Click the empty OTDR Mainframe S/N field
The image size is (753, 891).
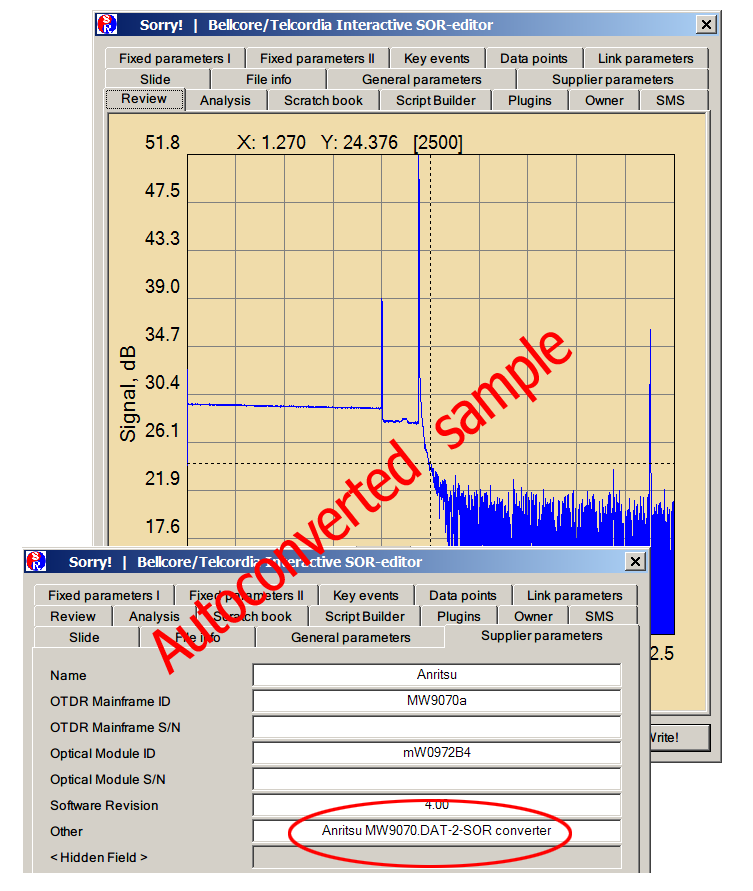click(436, 727)
